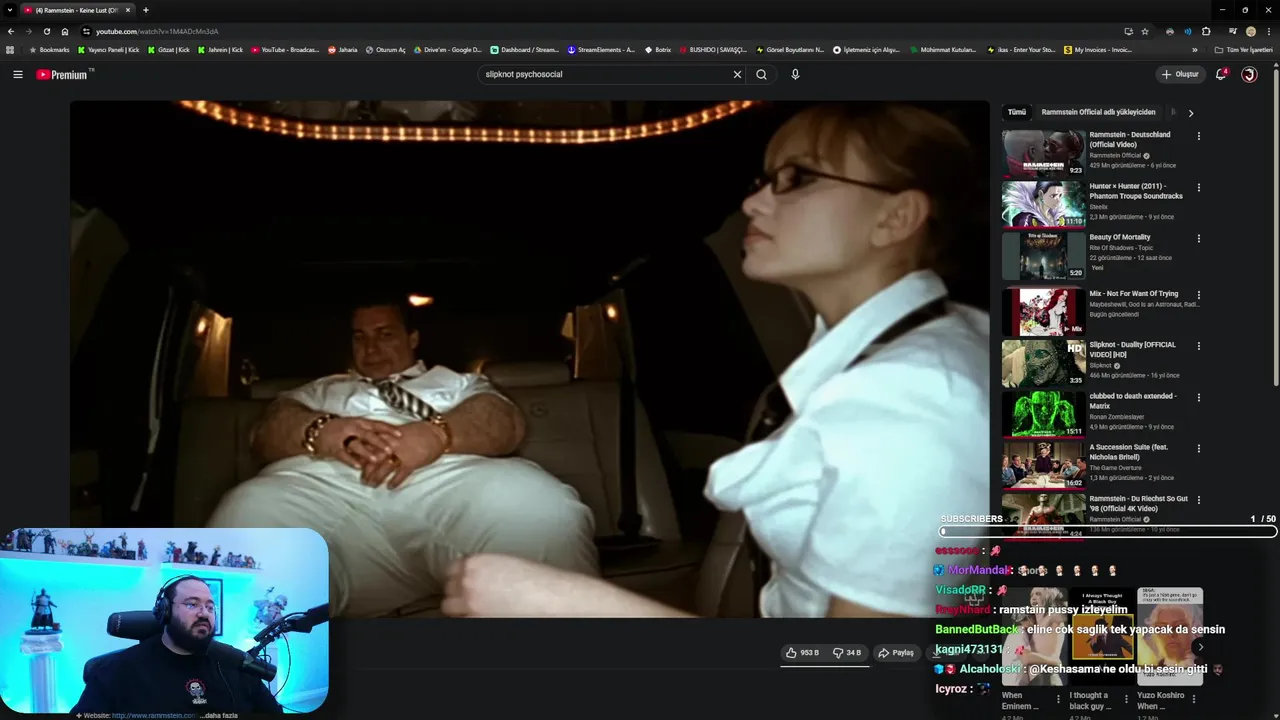Play Hunter × Hunter Phantom Troupe thumbnail
The height and width of the screenshot is (720, 1280).
1043,204
